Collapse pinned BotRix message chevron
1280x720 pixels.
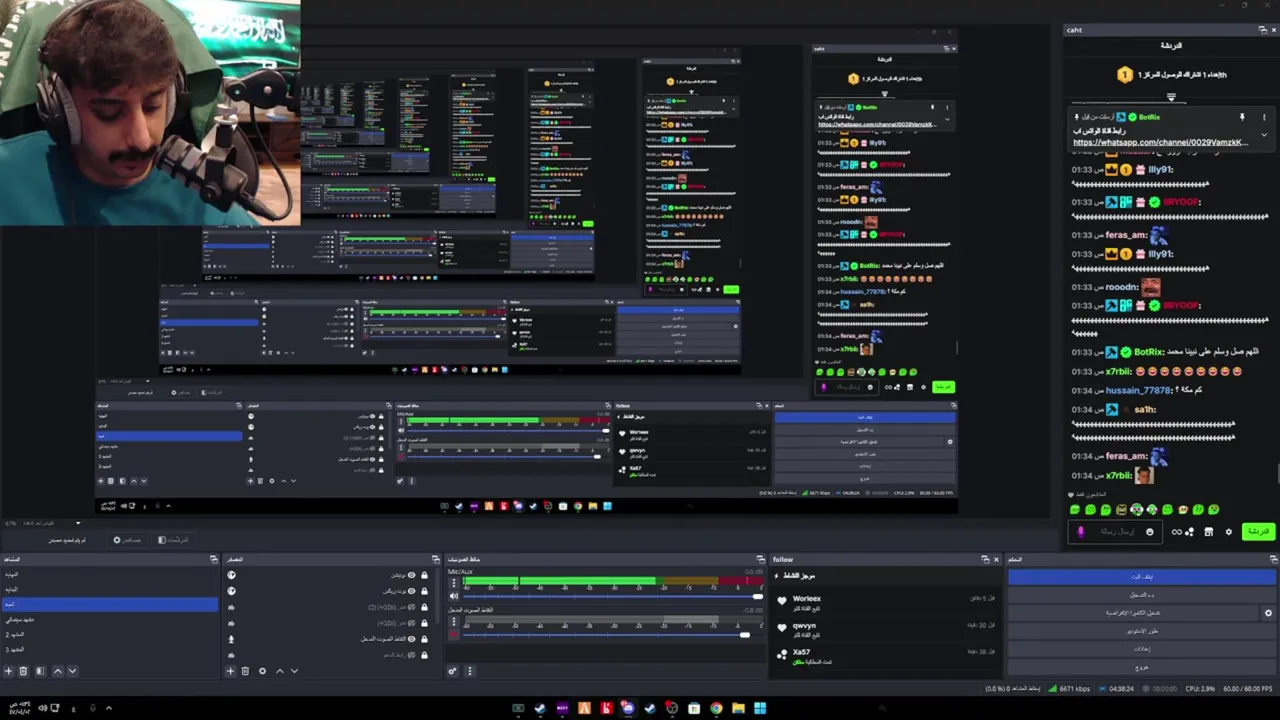tap(1264, 135)
